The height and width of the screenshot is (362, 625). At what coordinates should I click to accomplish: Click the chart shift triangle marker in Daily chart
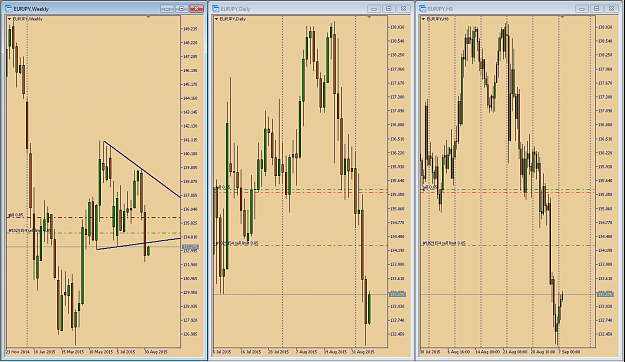(369, 17)
